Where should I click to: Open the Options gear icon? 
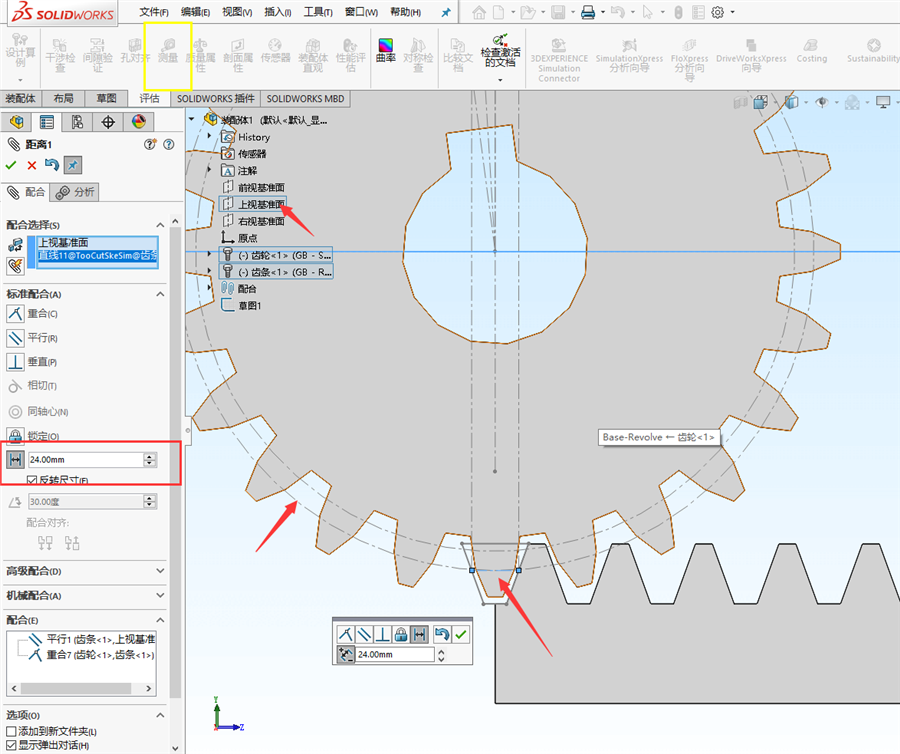(x=717, y=12)
